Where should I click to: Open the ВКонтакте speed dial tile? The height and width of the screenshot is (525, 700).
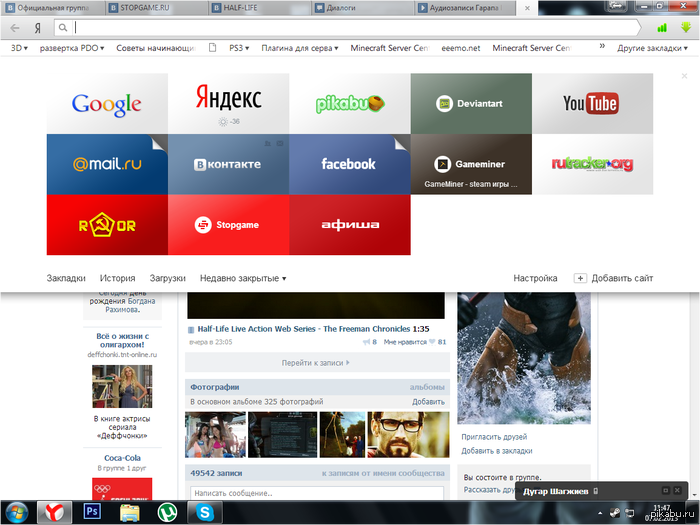click(x=229, y=164)
